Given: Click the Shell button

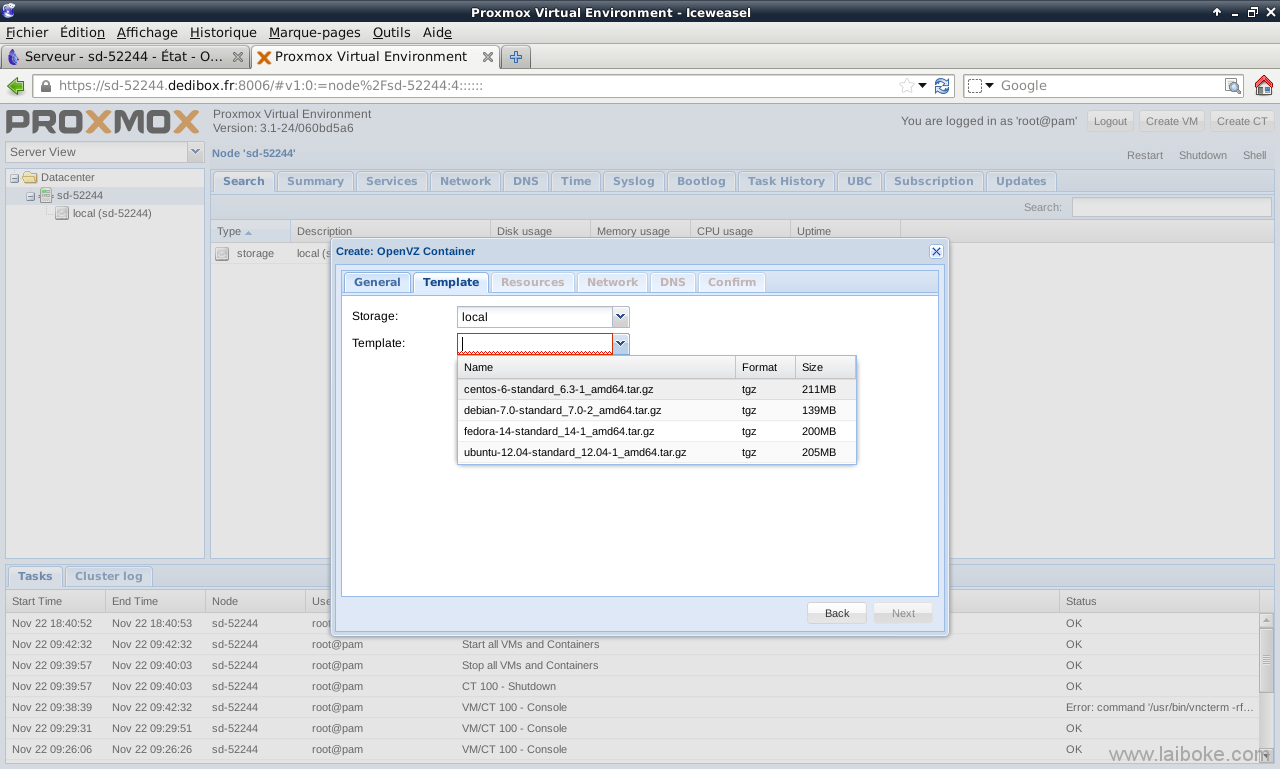Looking at the screenshot, I should (1255, 155).
